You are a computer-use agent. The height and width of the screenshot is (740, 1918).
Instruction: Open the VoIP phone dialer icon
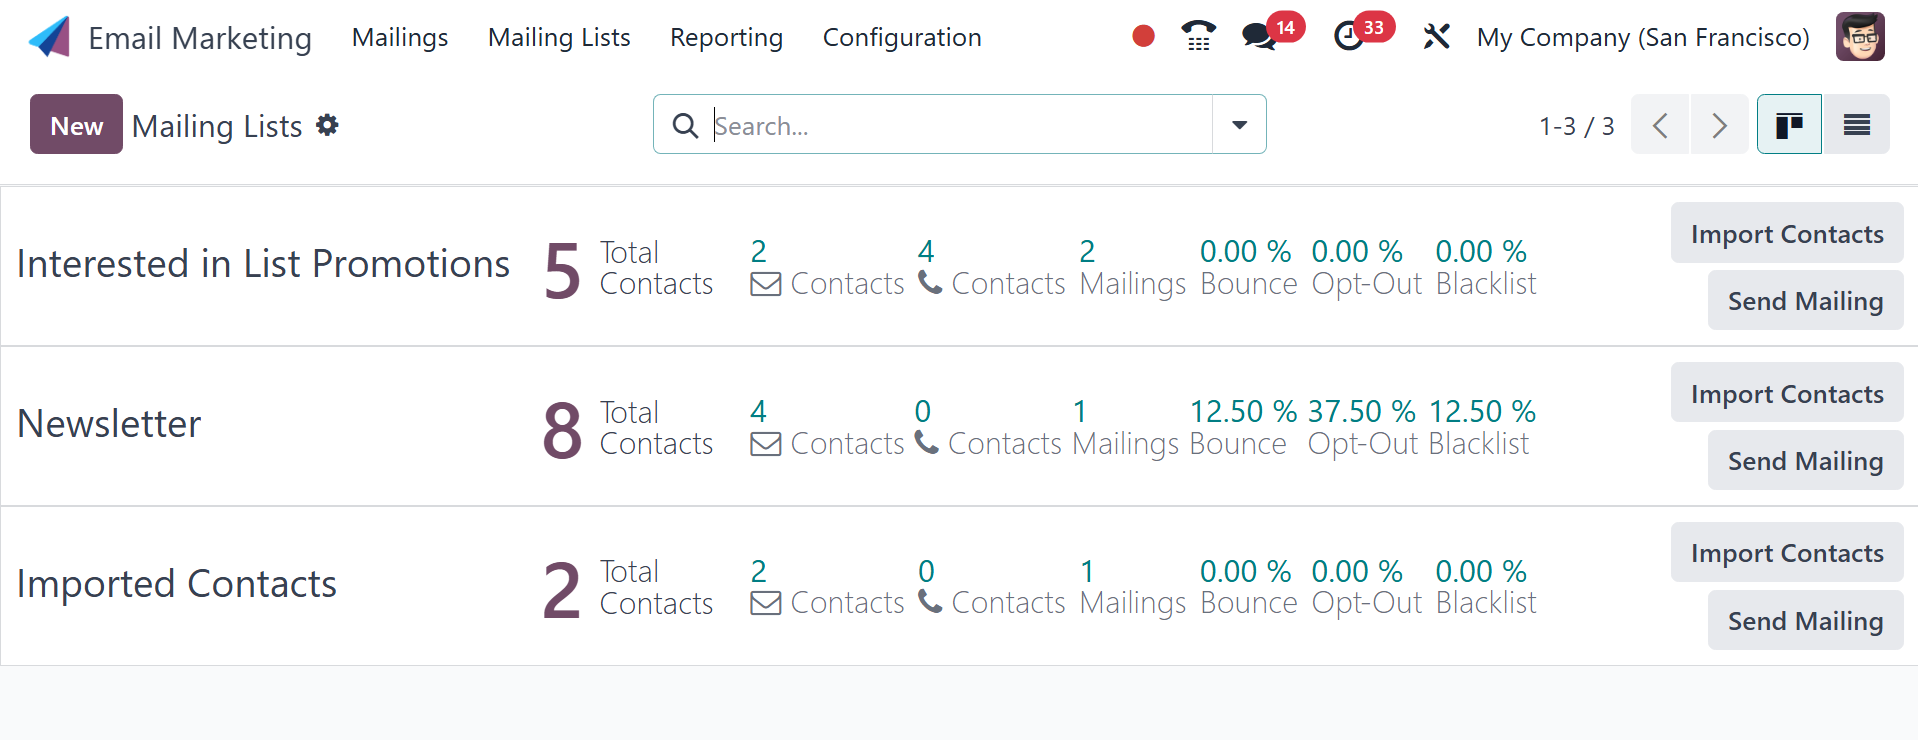coord(1198,37)
